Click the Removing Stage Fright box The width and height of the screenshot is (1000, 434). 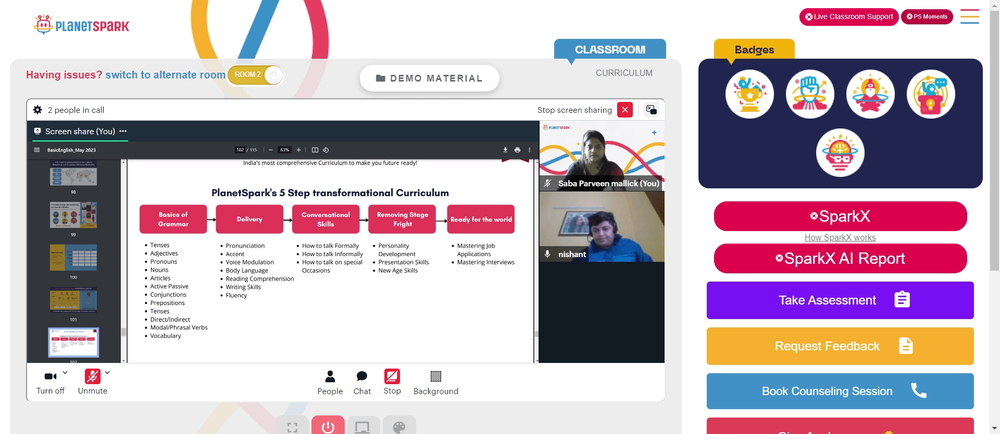pos(402,219)
